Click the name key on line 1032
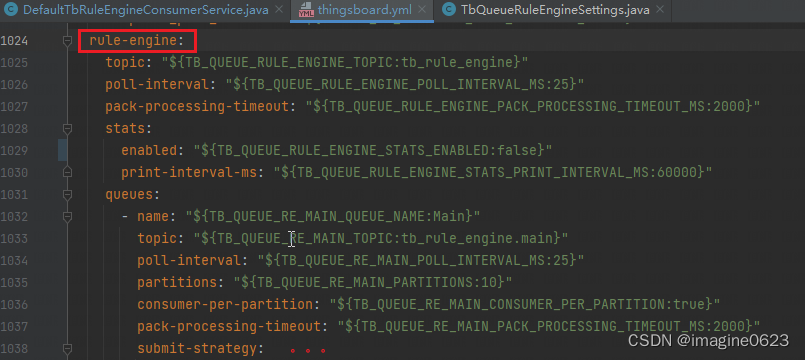 pyautogui.click(x=153, y=216)
